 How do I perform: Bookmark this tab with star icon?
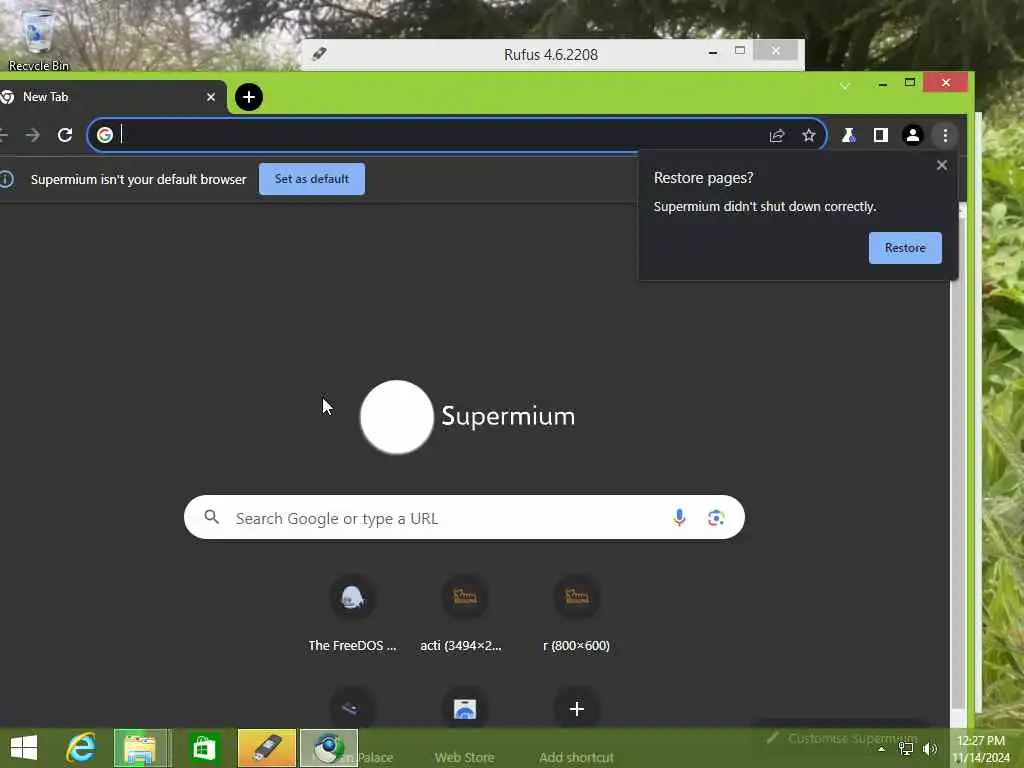808,135
